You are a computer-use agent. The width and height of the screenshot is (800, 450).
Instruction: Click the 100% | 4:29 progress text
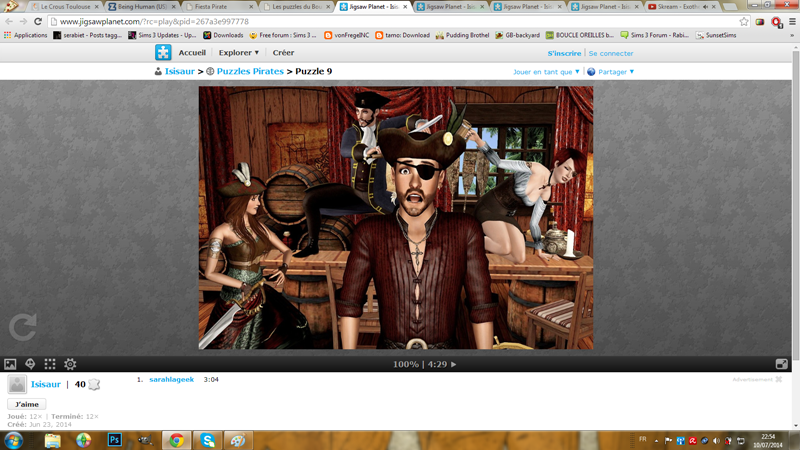click(420, 364)
